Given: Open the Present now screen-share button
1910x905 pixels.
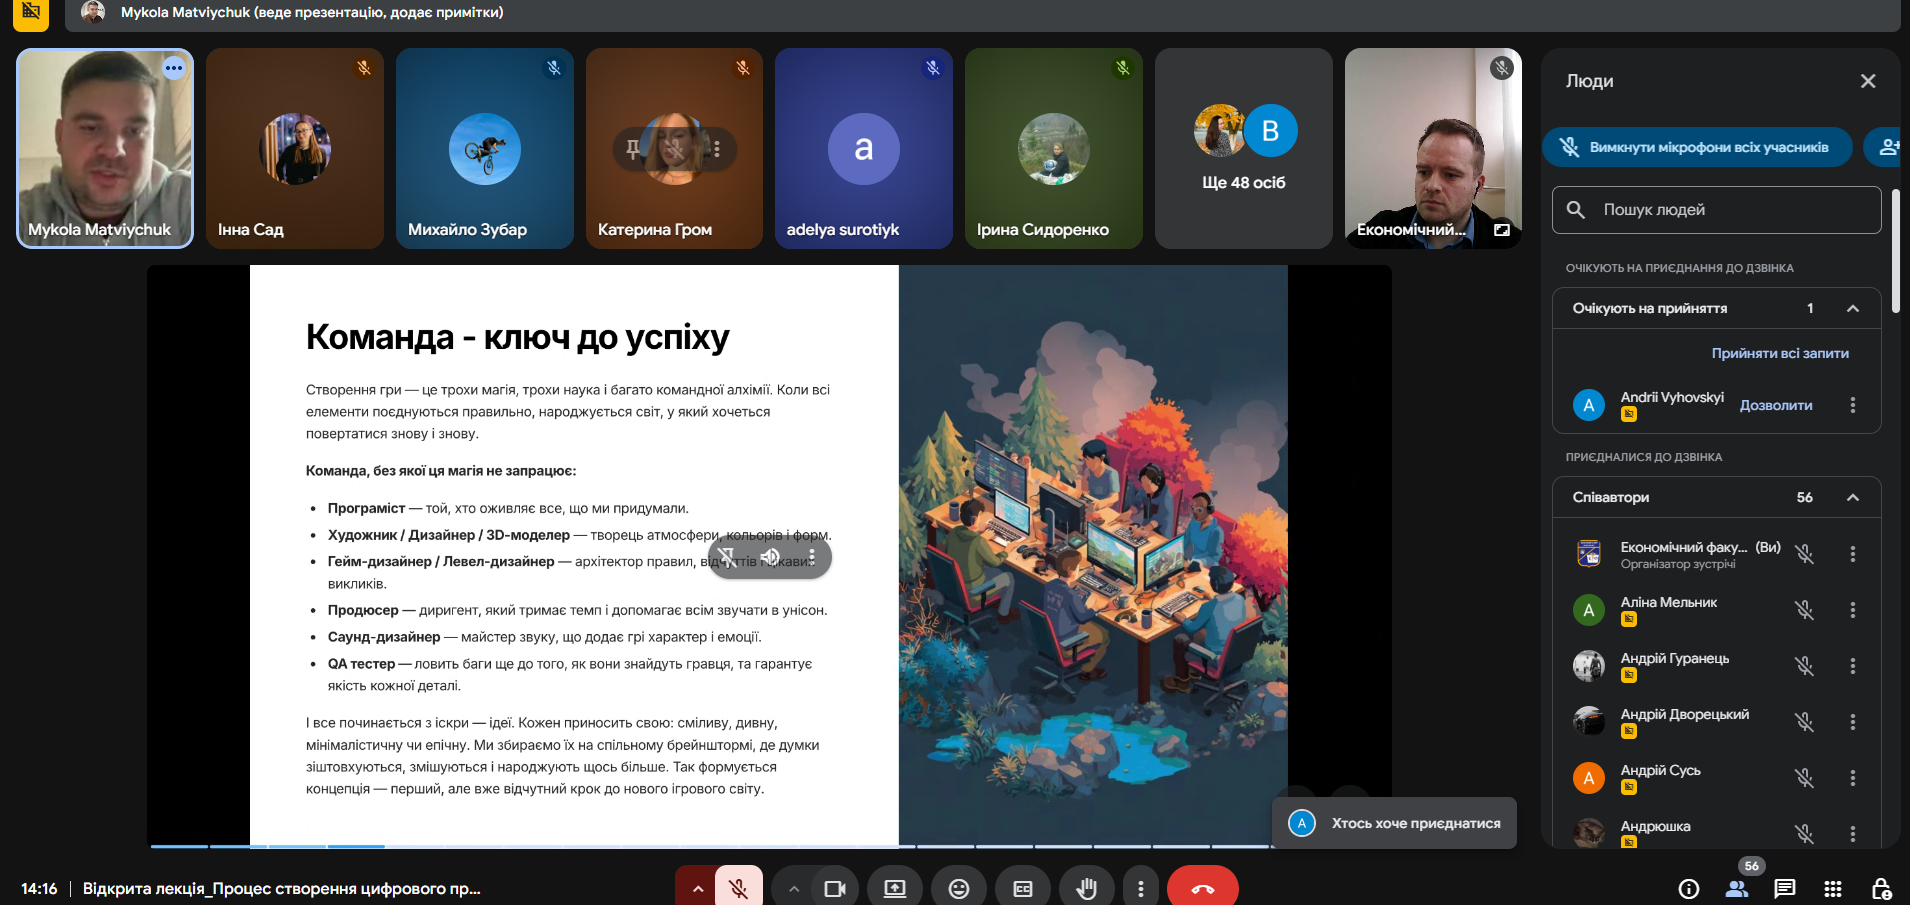Looking at the screenshot, I should [894, 888].
